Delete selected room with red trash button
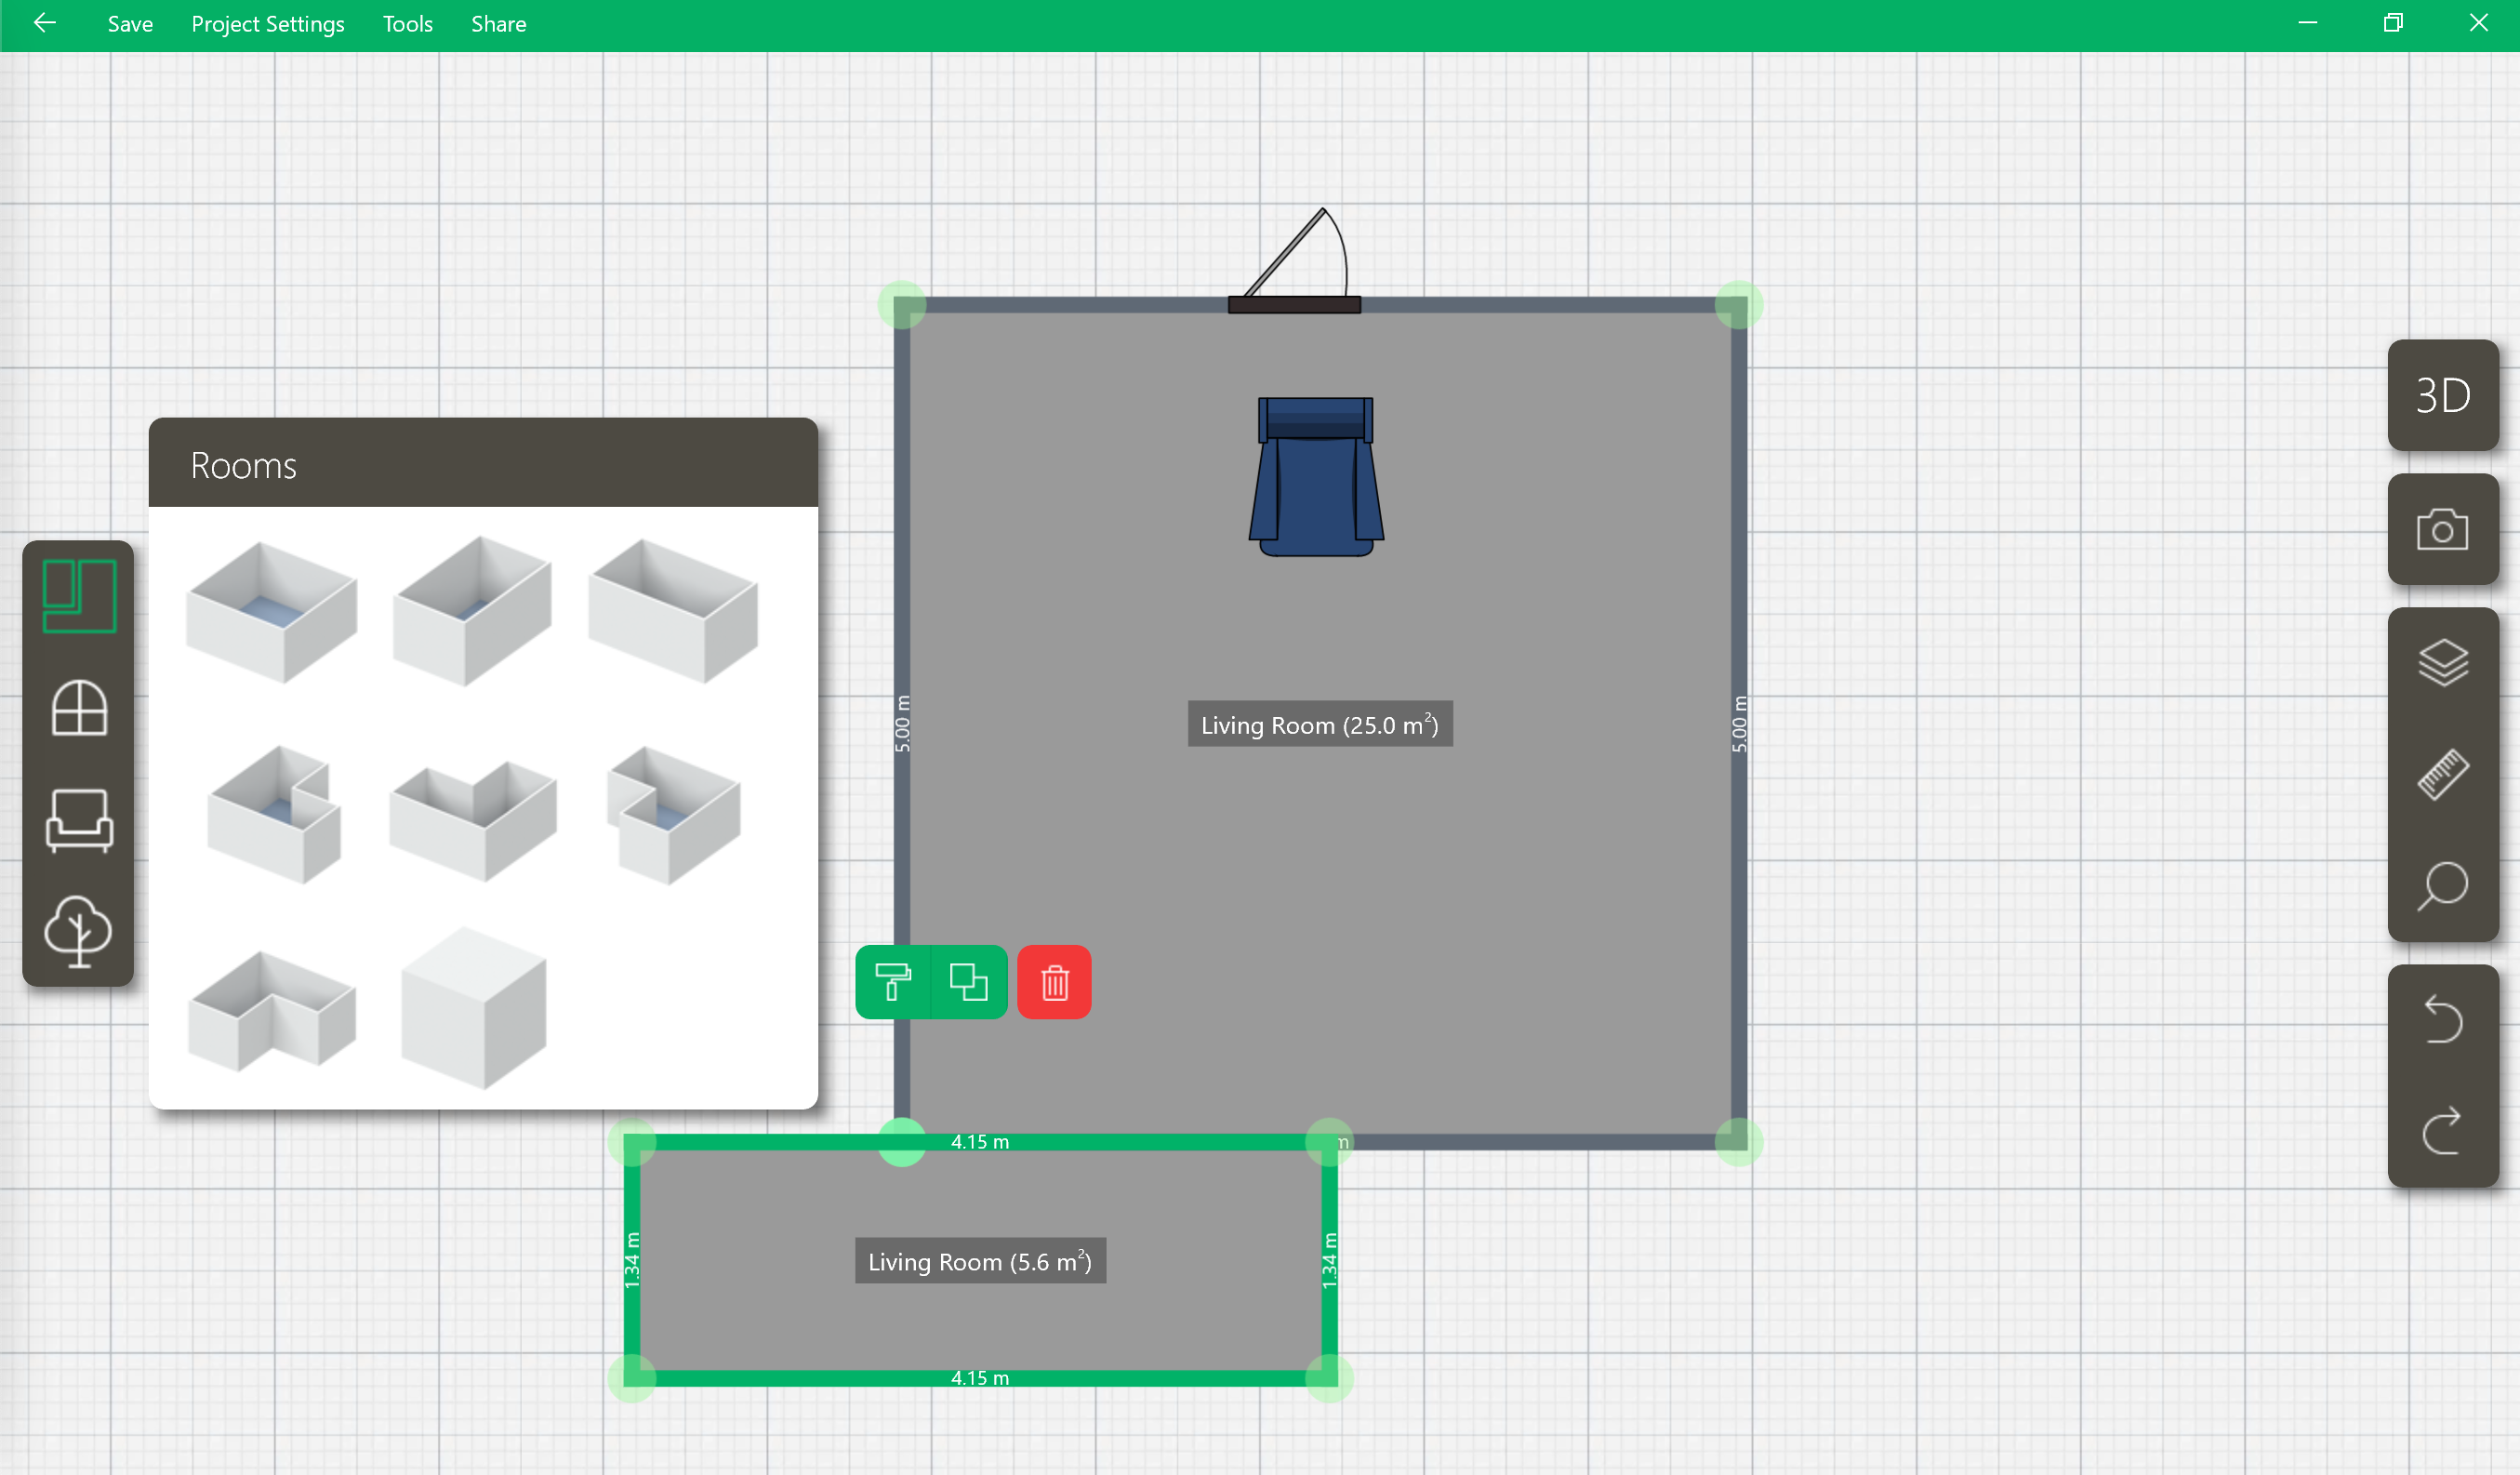This screenshot has height=1475, width=2520. [x=1054, y=982]
